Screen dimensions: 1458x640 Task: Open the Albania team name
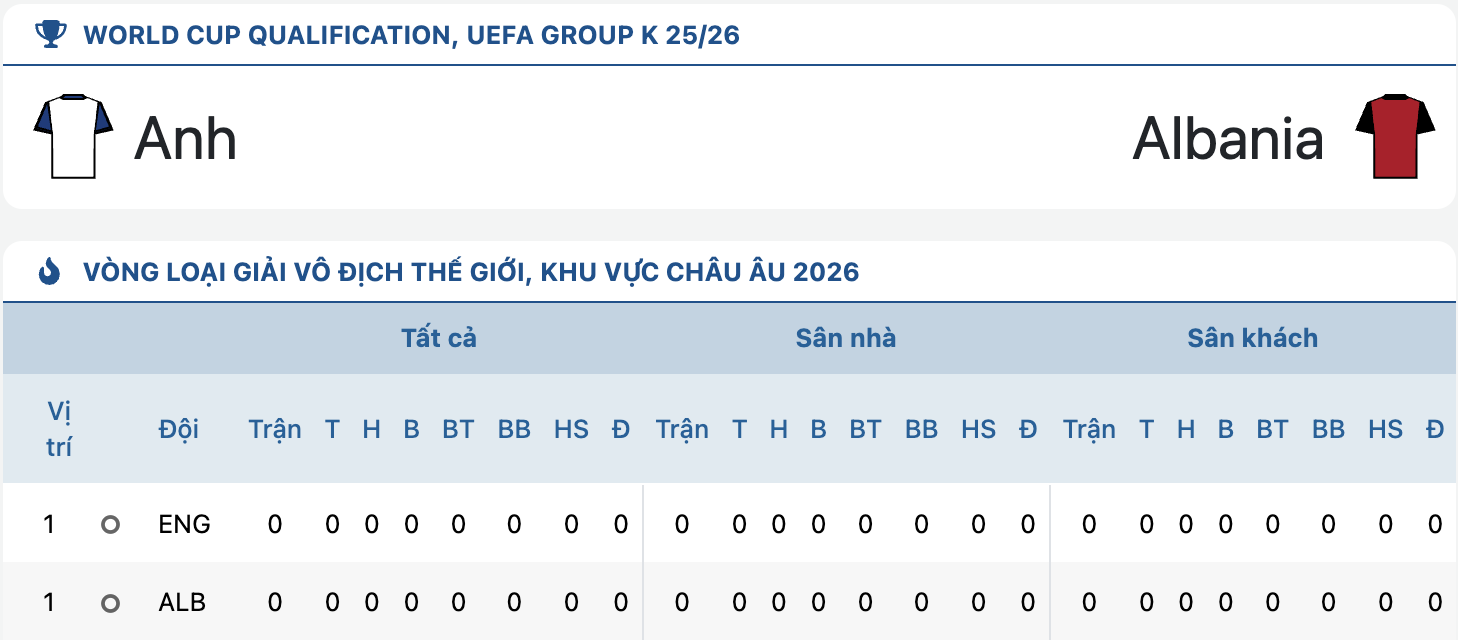(x=1228, y=138)
